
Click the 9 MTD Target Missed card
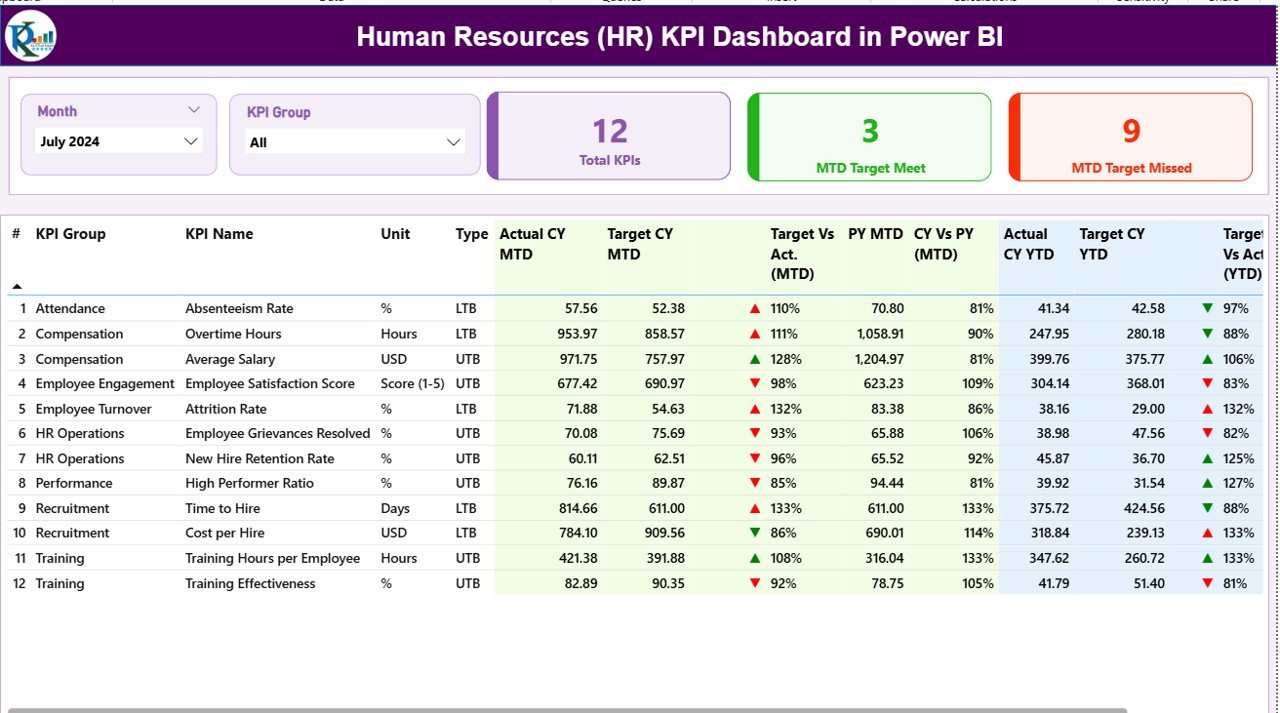pos(1130,136)
